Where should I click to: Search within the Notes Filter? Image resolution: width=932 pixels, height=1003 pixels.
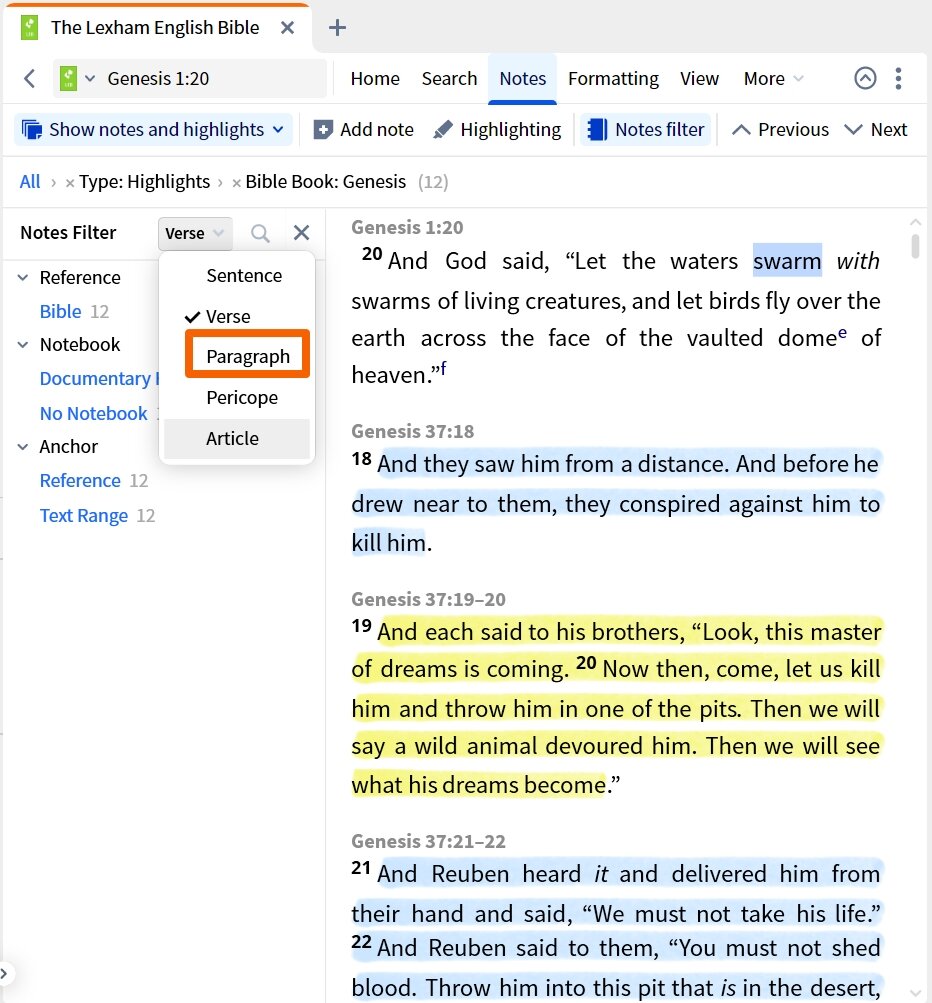(x=260, y=233)
